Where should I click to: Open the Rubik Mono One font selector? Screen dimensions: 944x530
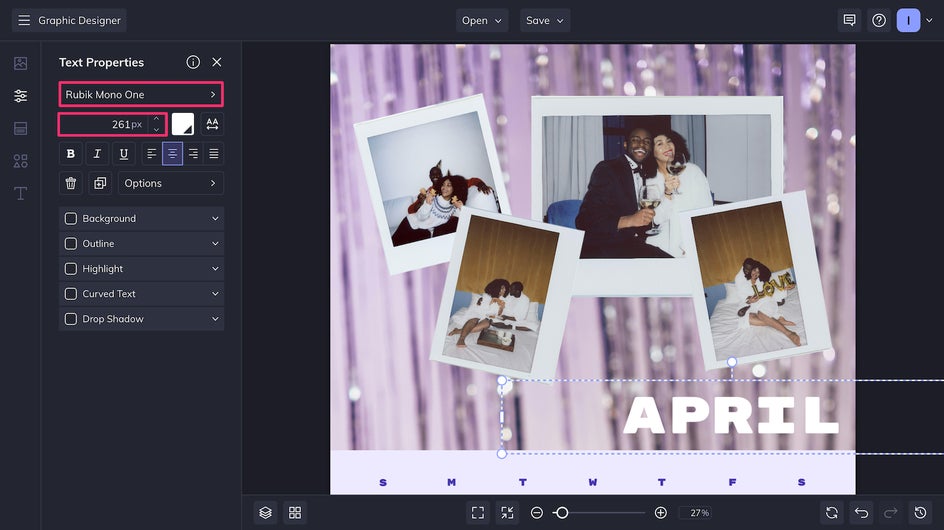tap(141, 95)
